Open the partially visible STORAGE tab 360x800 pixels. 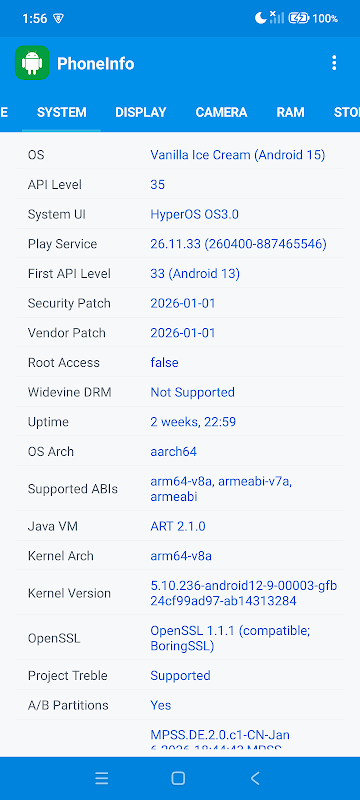coord(346,112)
